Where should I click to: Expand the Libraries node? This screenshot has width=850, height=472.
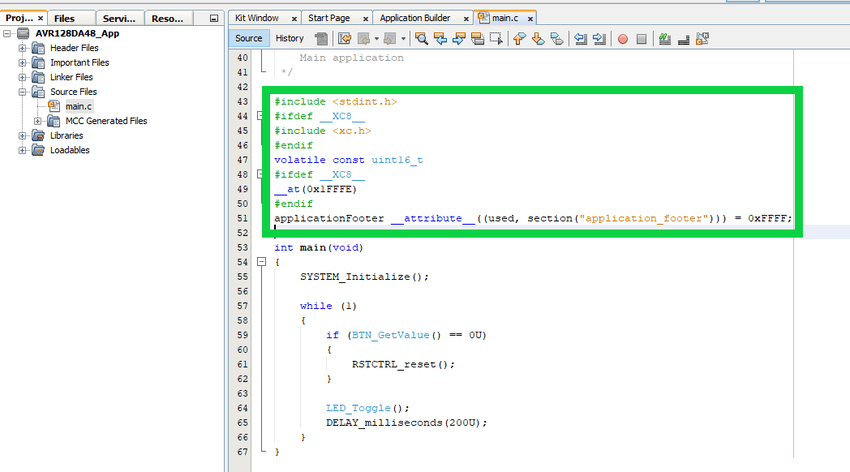tap(23, 135)
